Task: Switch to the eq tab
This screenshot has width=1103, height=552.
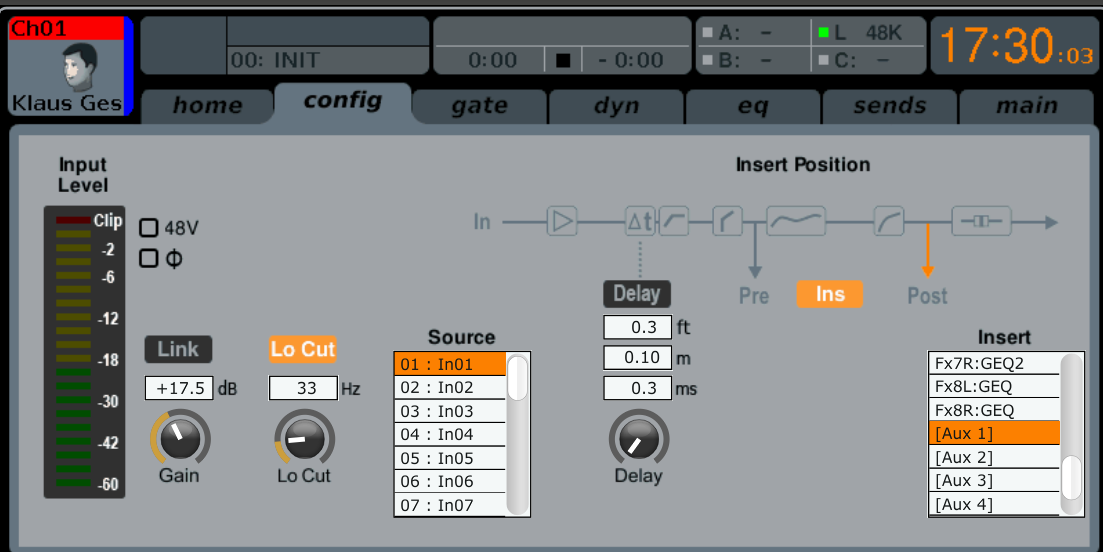Action: (753, 105)
